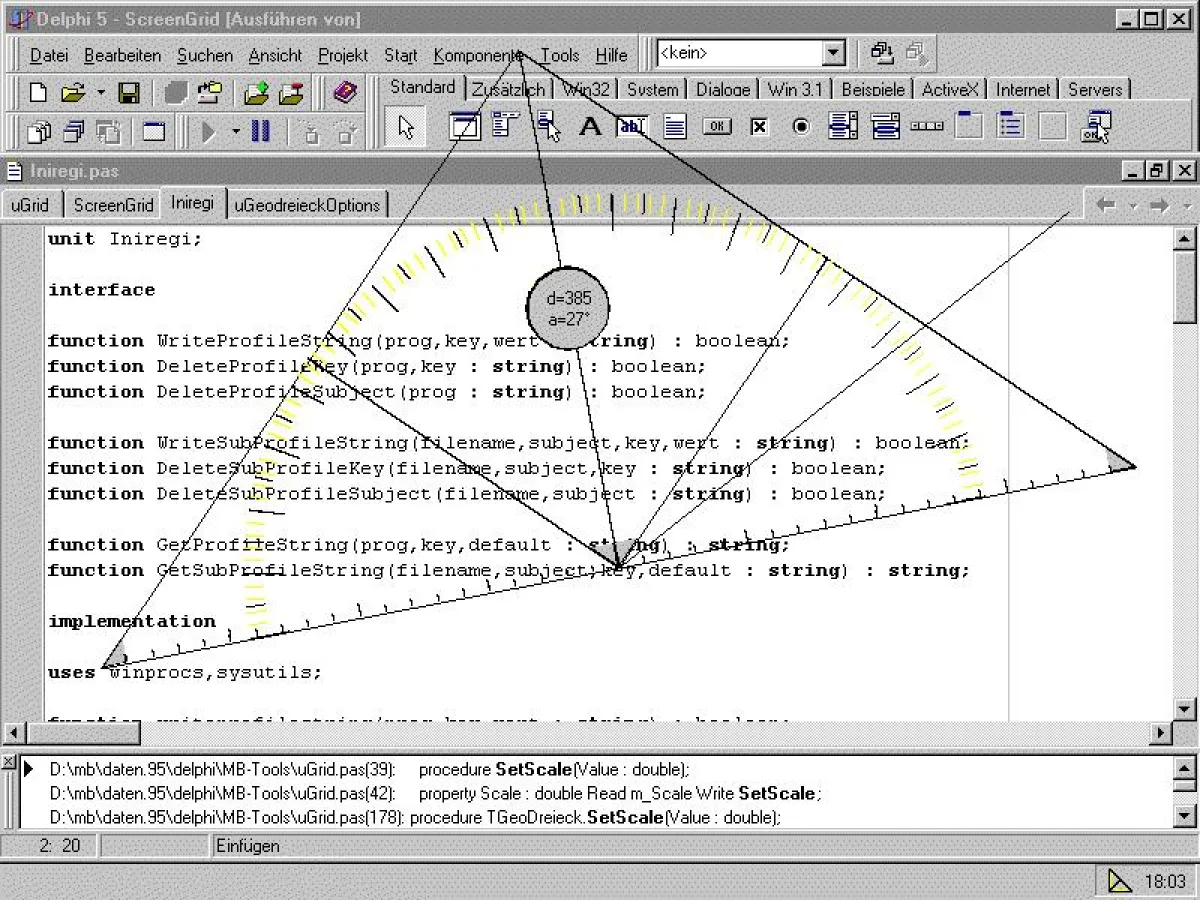Open the <kein> desktop layout dropdown
This screenshot has height=900, width=1200.
[x=833, y=52]
